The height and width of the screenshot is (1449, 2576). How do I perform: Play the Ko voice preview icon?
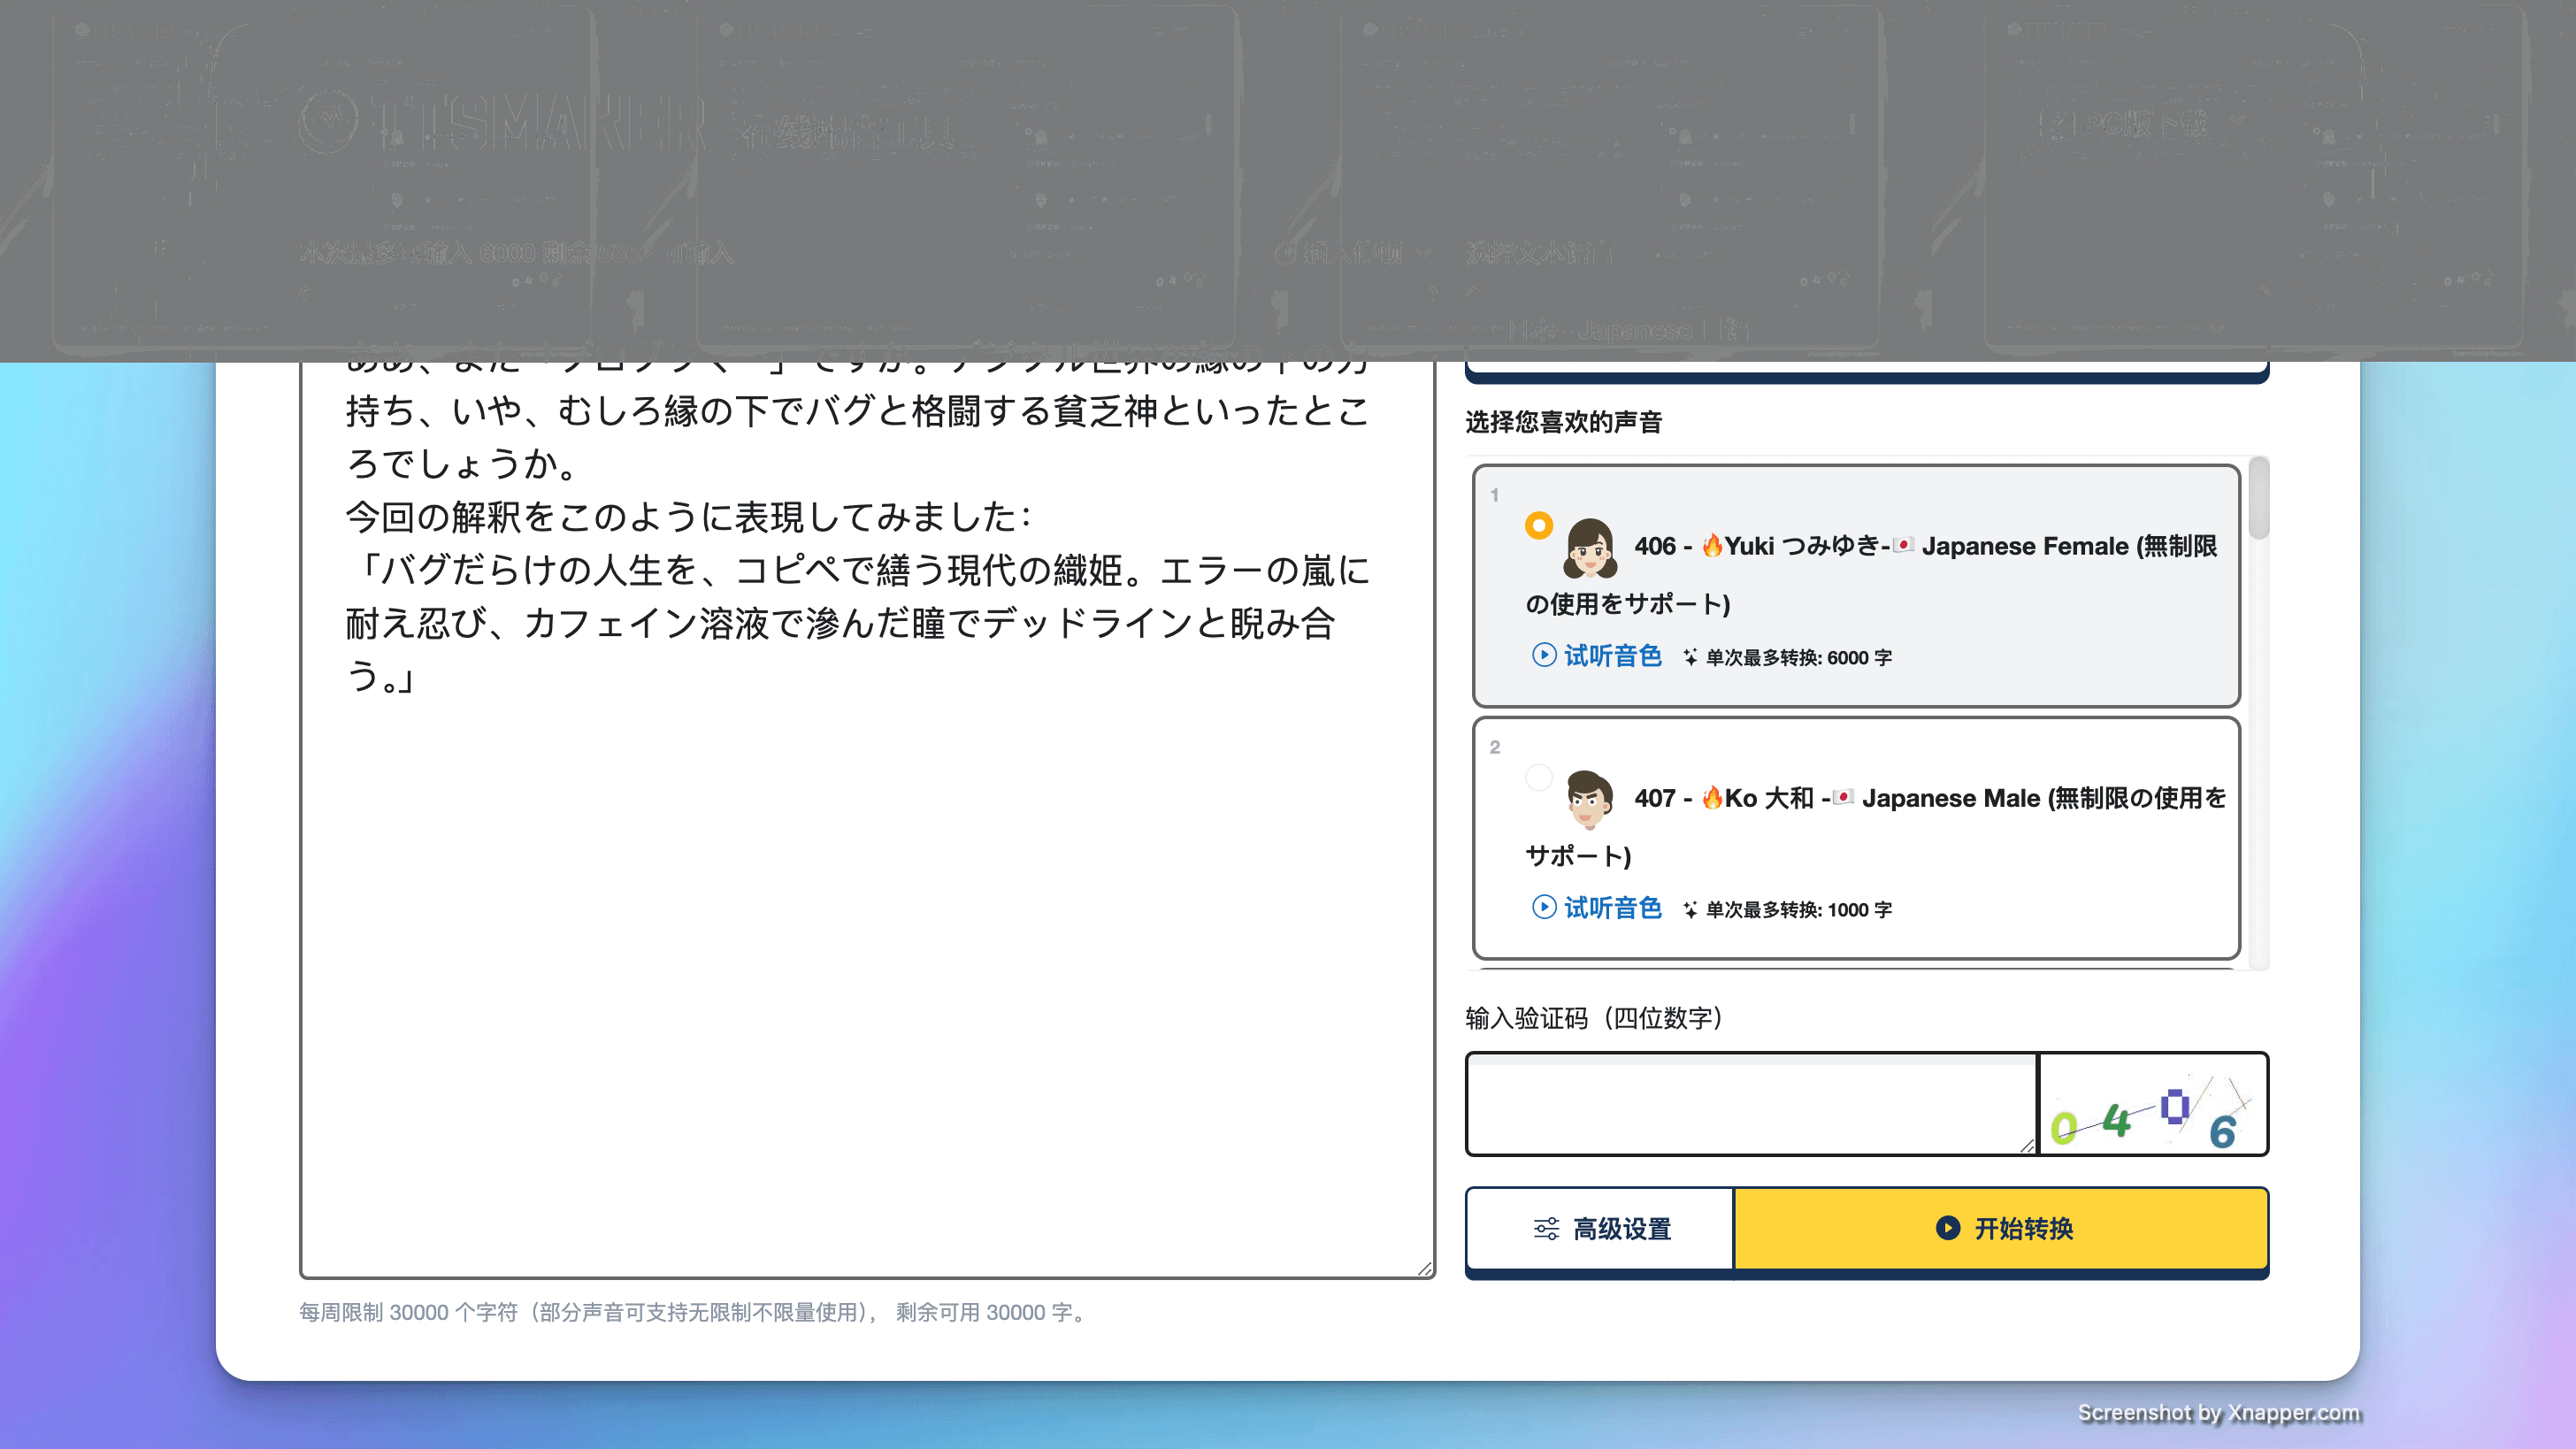click(1543, 907)
